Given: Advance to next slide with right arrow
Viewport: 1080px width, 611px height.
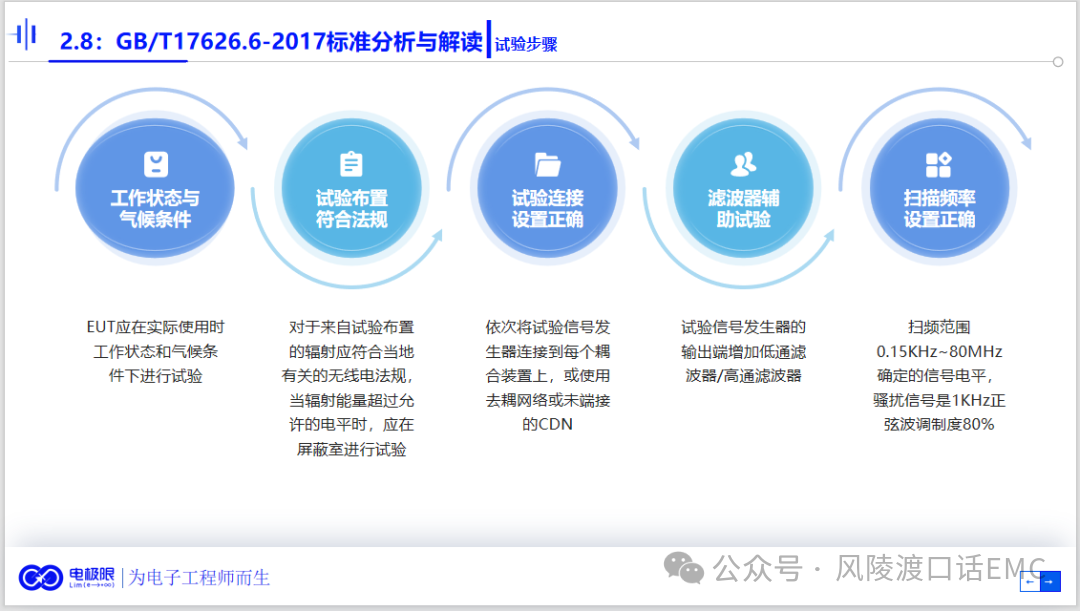Looking at the screenshot, I should pyautogui.click(x=1049, y=581).
